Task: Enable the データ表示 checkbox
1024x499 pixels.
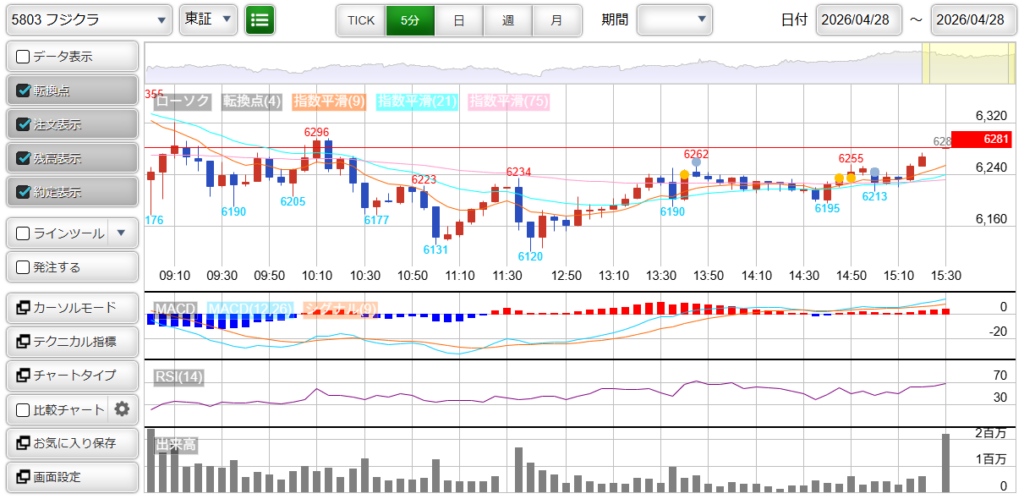Action: pyautogui.click(x=23, y=57)
